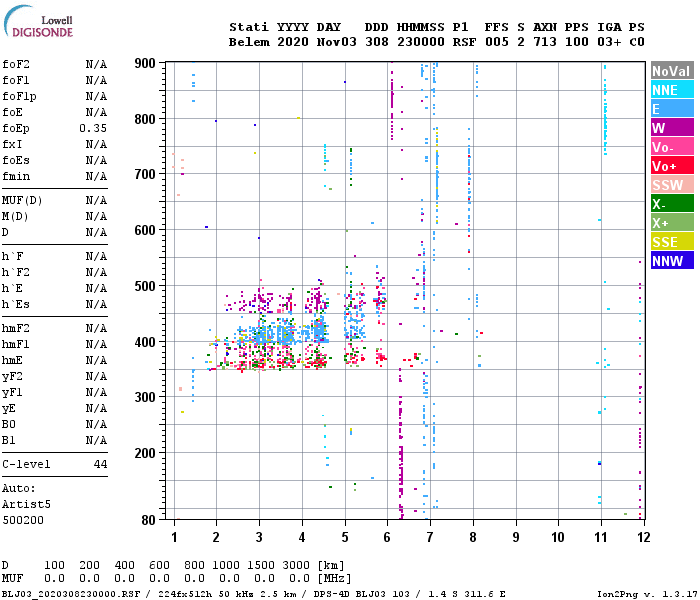The image size is (700, 600).
Task: Click the h`F parameter label
Action: [x=12, y=256]
